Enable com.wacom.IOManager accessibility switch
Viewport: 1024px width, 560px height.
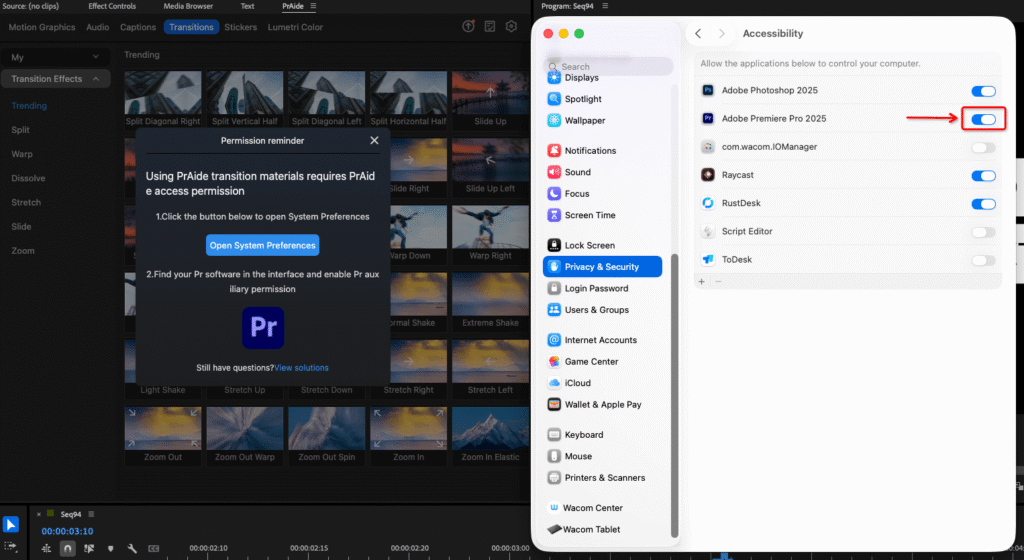click(983, 148)
